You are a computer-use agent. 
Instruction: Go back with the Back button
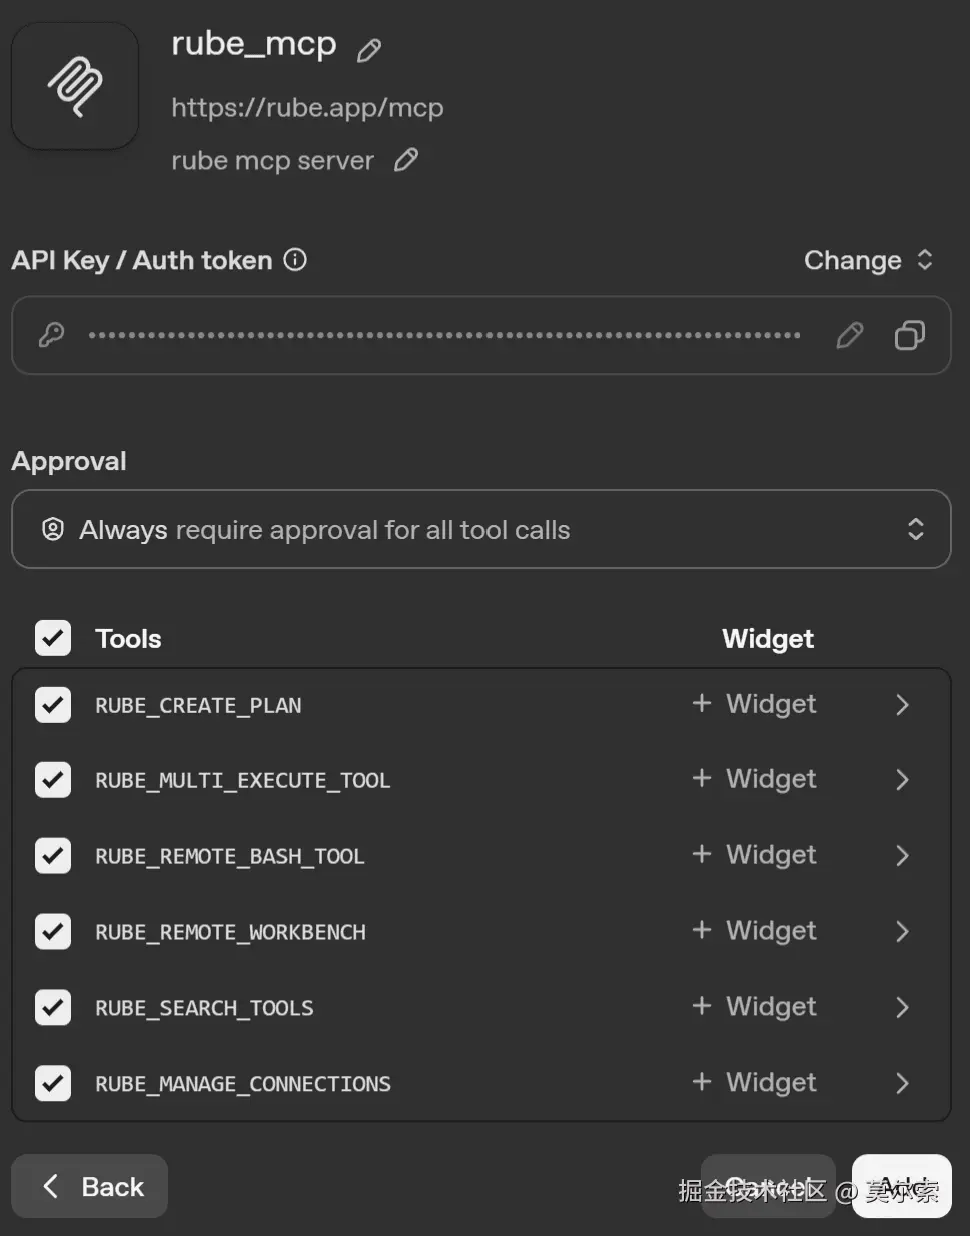[x=90, y=1187]
